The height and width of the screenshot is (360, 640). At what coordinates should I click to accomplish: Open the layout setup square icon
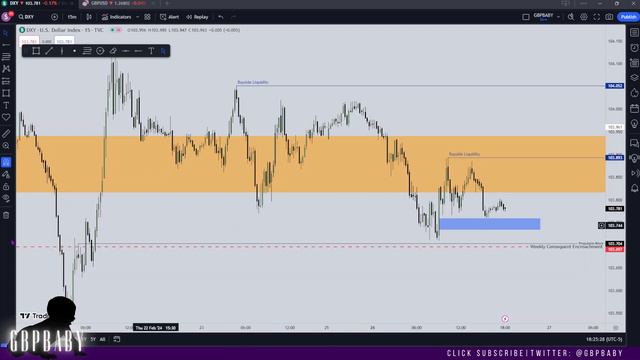(x=526, y=17)
